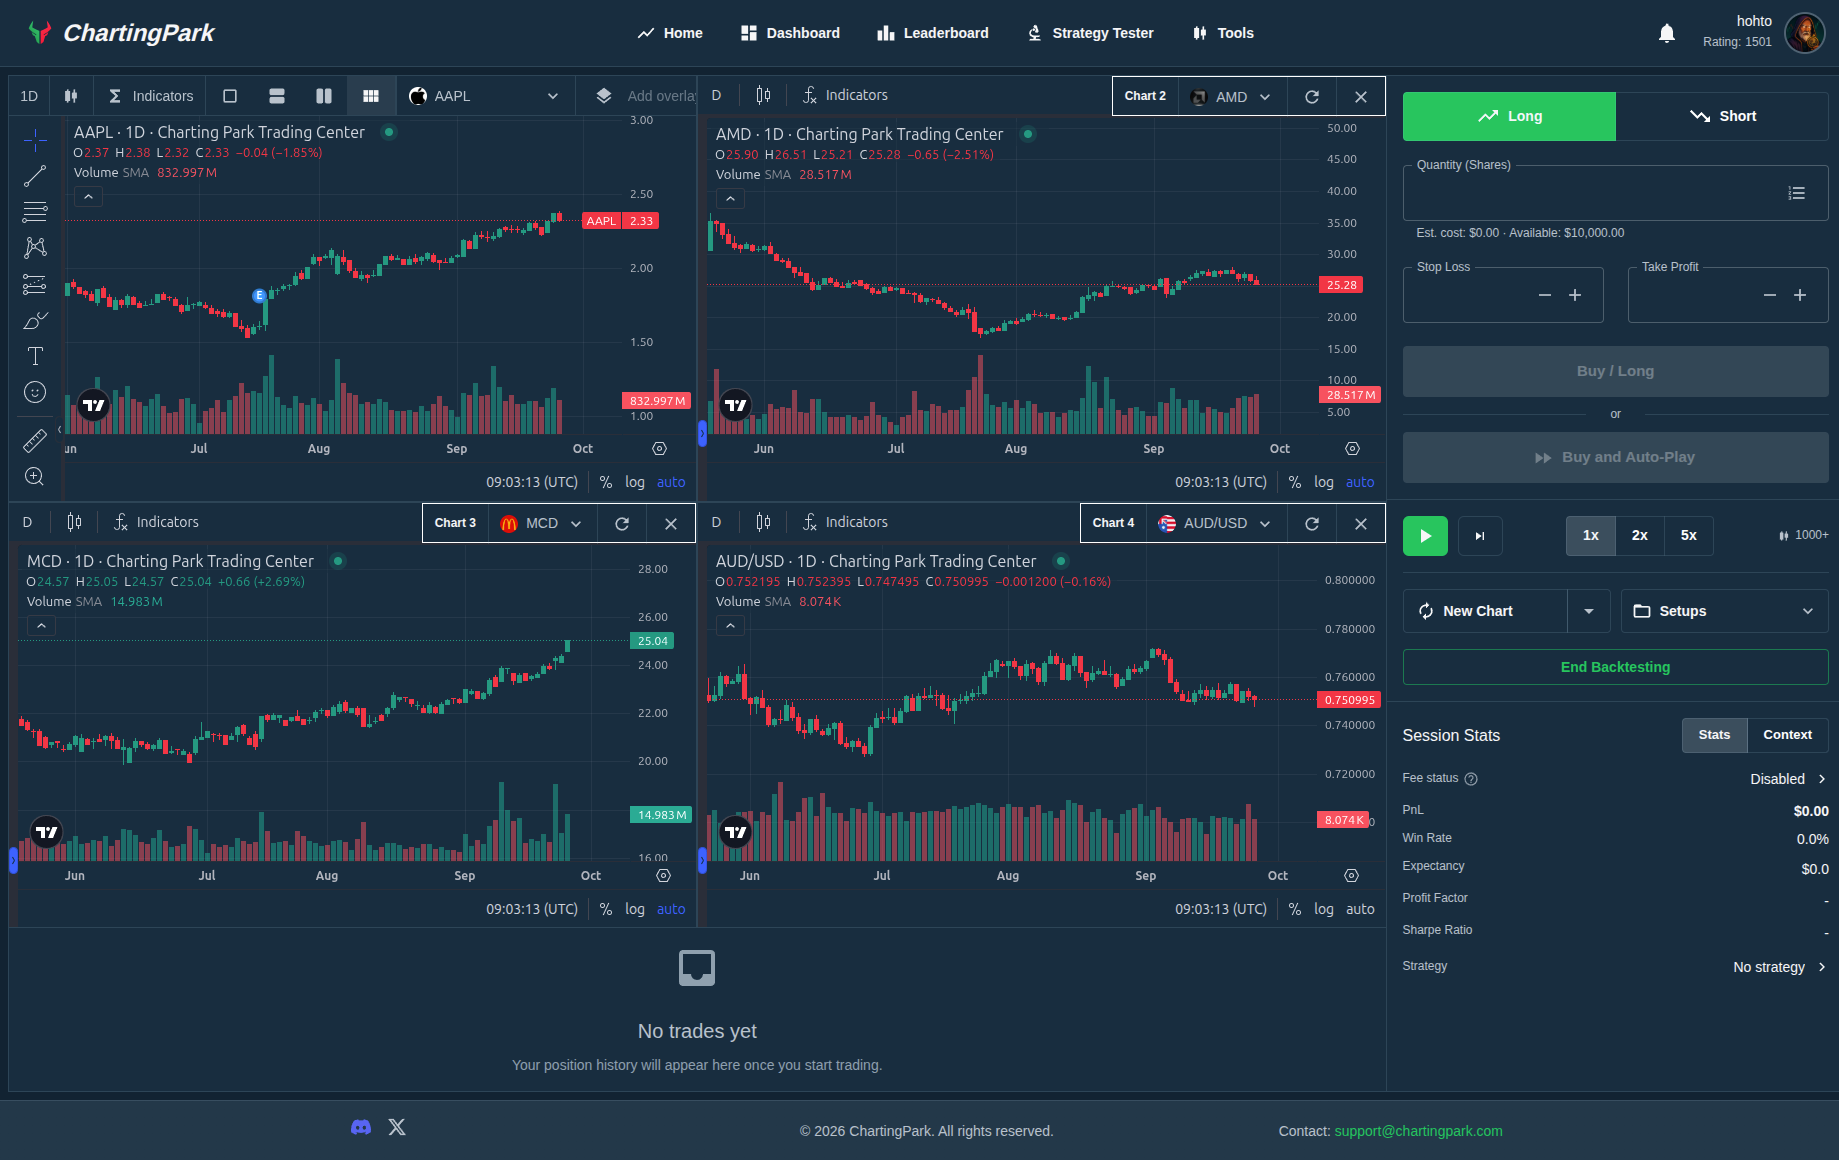Open notifications bell
Image resolution: width=1839 pixels, height=1160 pixels.
click(1667, 33)
